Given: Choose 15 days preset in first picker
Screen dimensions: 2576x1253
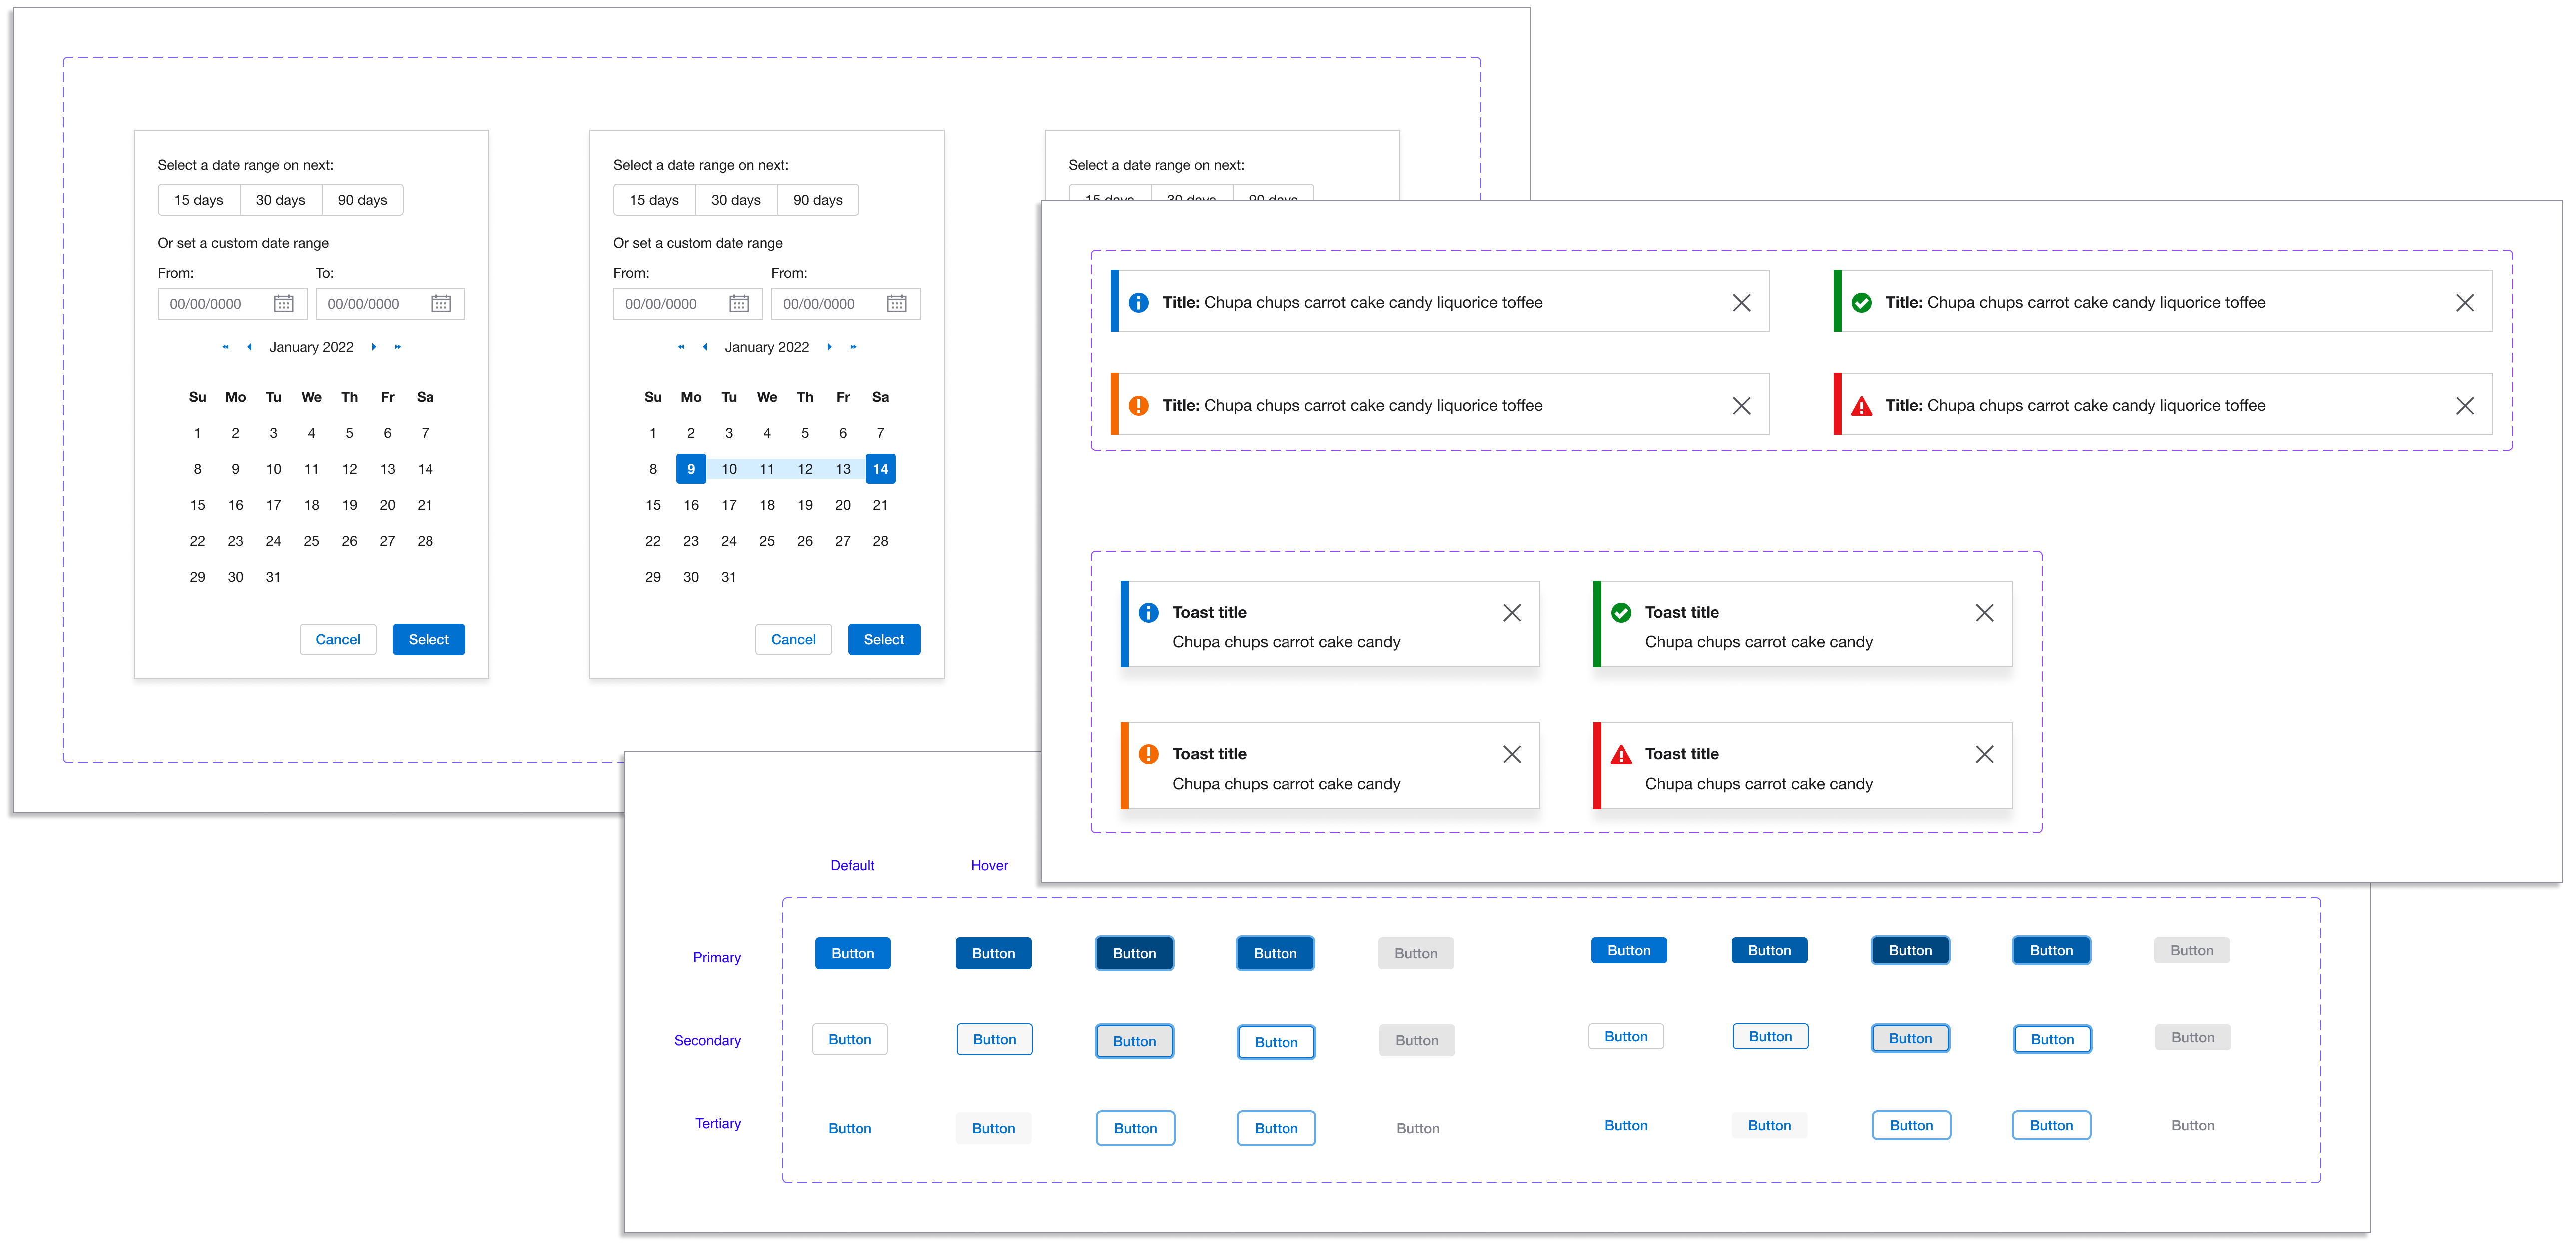Looking at the screenshot, I should tap(198, 200).
